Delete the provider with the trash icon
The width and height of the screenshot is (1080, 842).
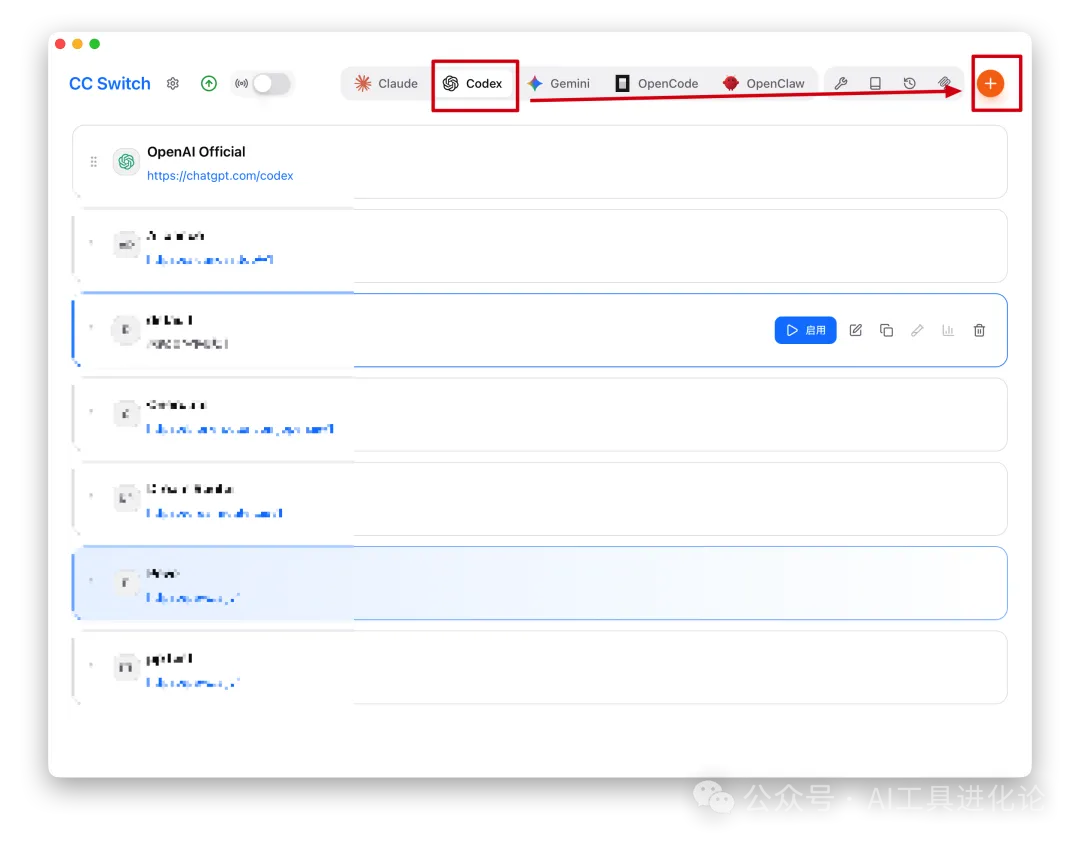tap(979, 330)
